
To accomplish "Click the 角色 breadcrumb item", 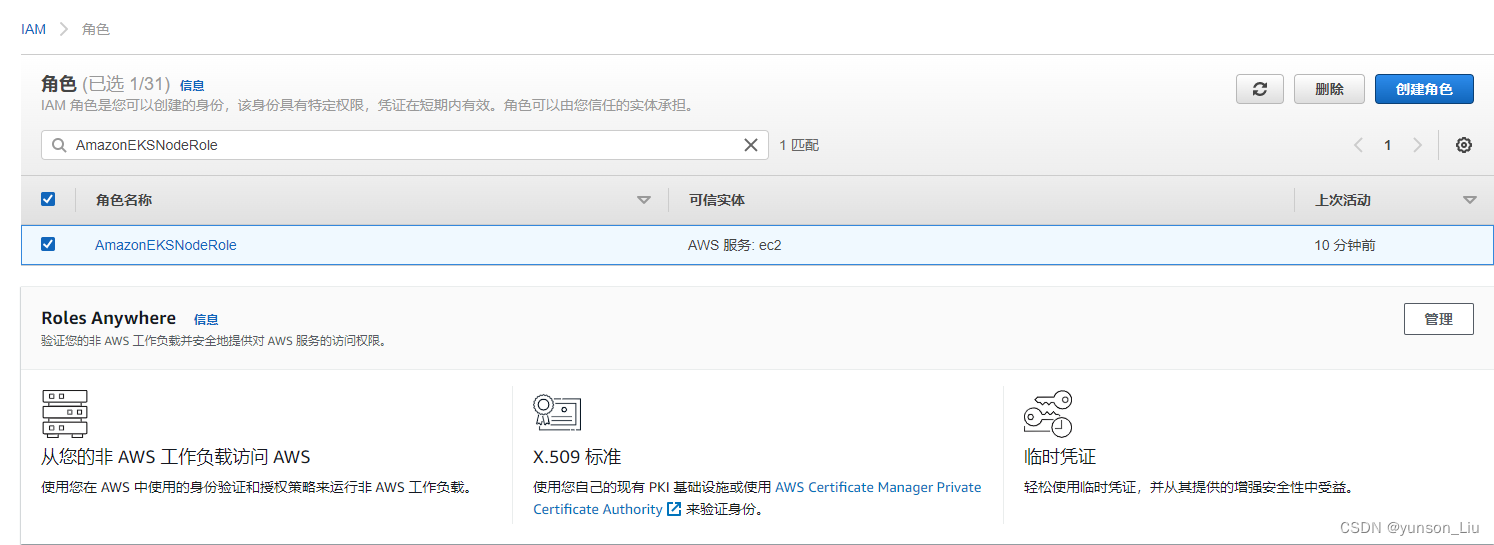I will (96, 29).
